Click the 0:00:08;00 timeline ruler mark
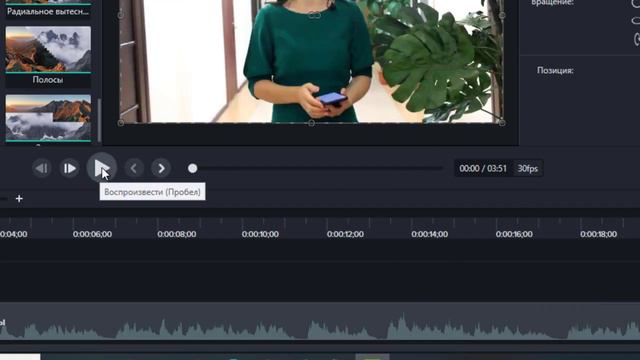The height and width of the screenshot is (360, 640). coord(177,234)
